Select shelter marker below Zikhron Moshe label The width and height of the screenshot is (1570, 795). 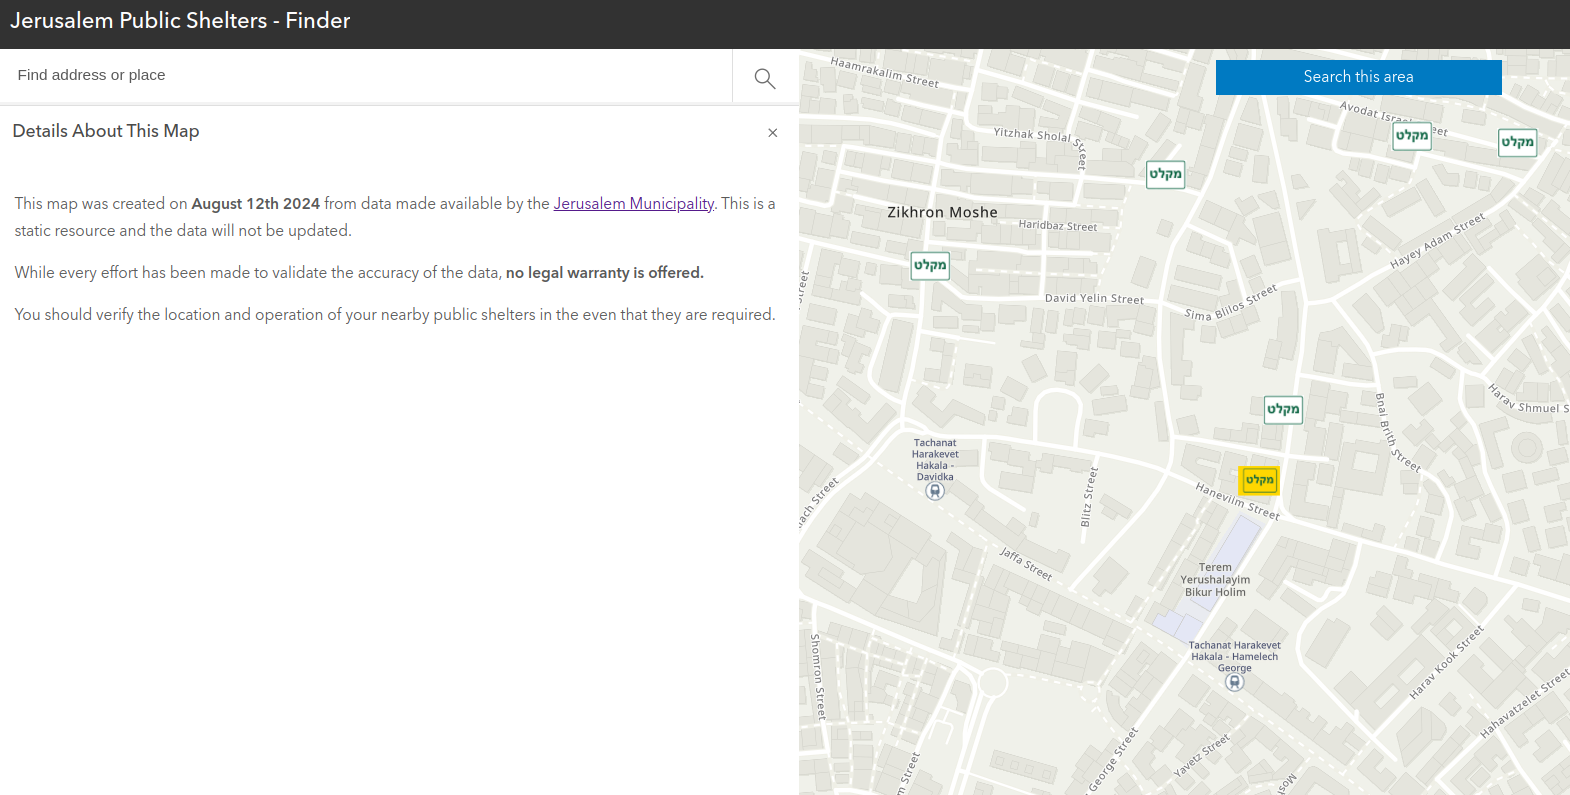click(930, 265)
